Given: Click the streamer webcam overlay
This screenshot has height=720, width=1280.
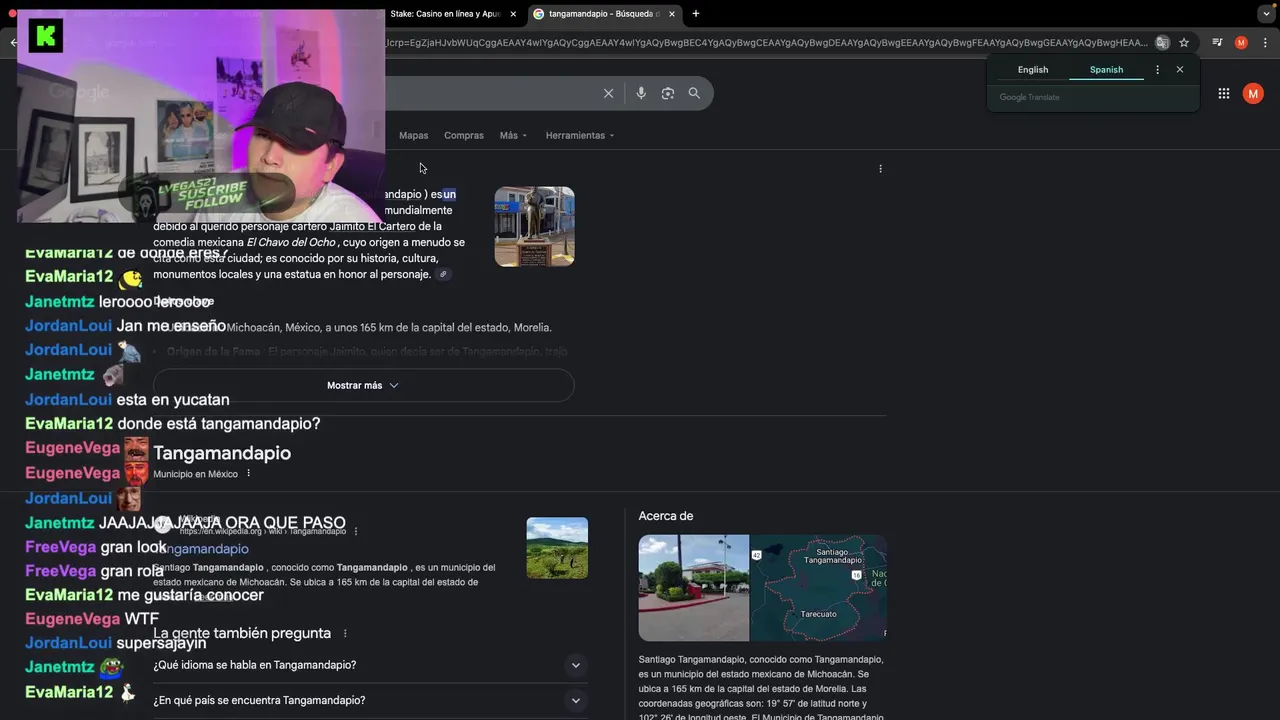Looking at the screenshot, I should pos(201,116).
